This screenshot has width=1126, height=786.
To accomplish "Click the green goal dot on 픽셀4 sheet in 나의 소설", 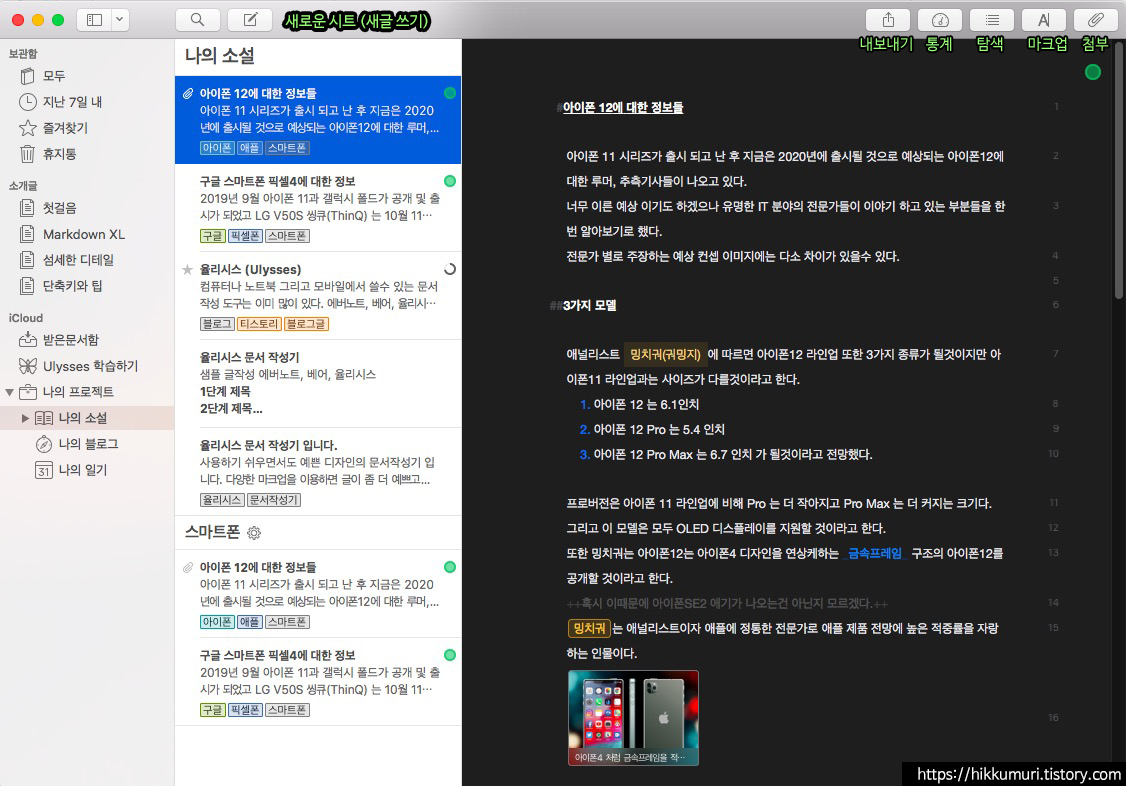I will click(450, 181).
